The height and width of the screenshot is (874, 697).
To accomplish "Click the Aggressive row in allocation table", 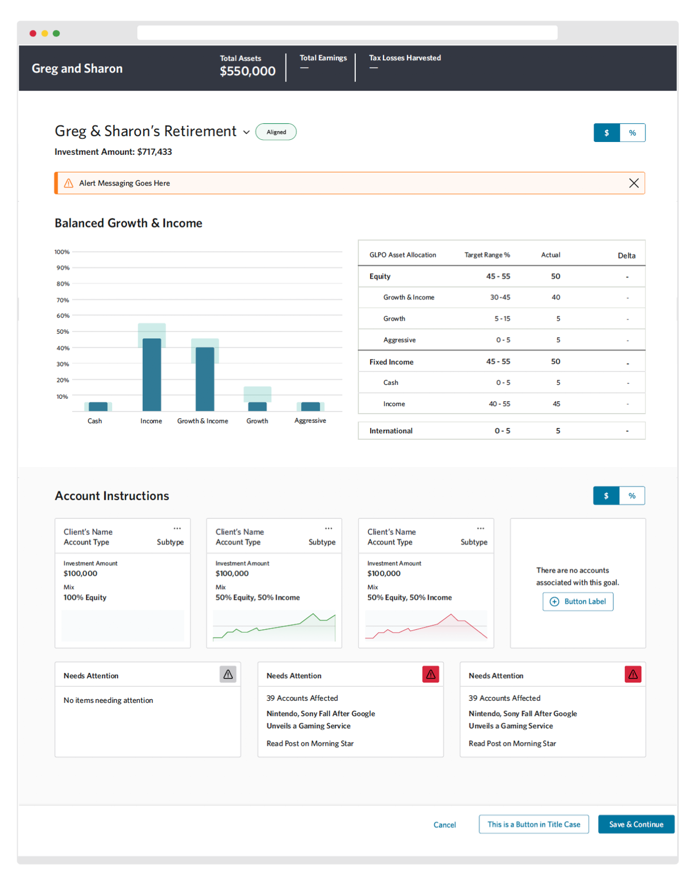I will (501, 339).
